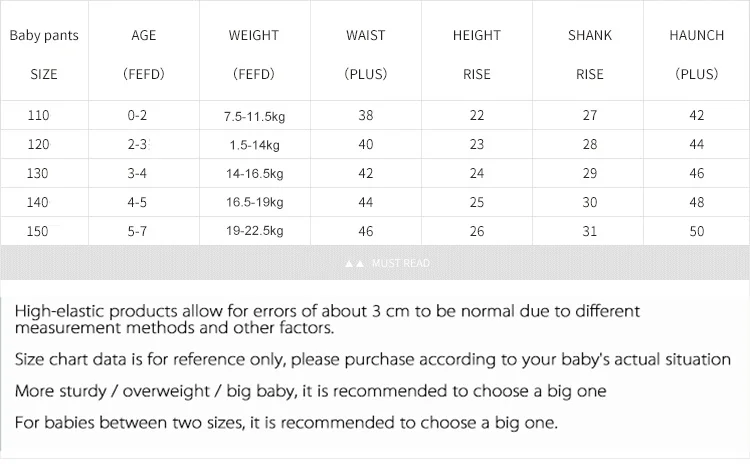Viewport: 750px width, 464px height.
Task: Click the High-elastic products note text
Action: 327,320
